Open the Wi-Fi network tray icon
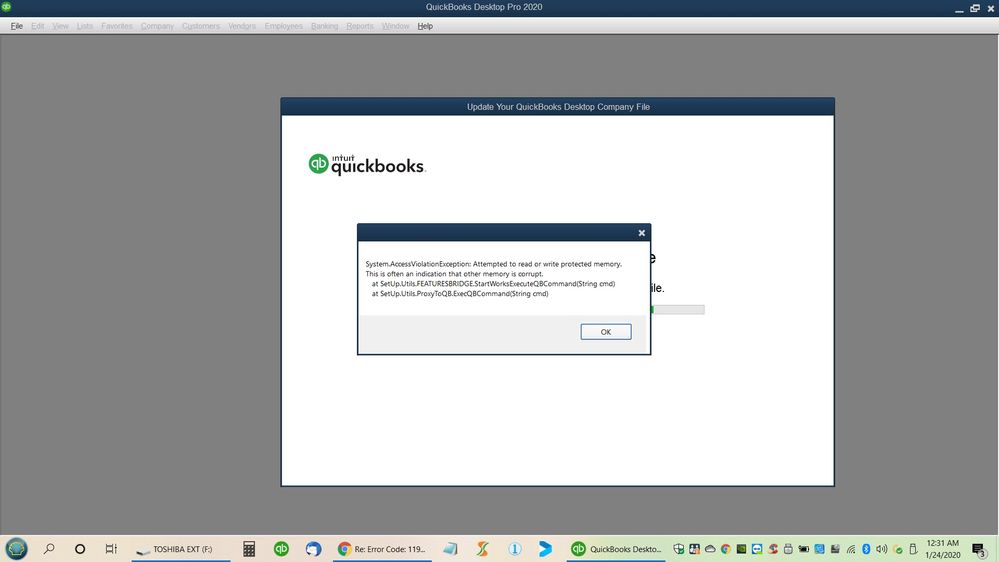Image resolution: width=999 pixels, height=562 pixels. tap(851, 549)
